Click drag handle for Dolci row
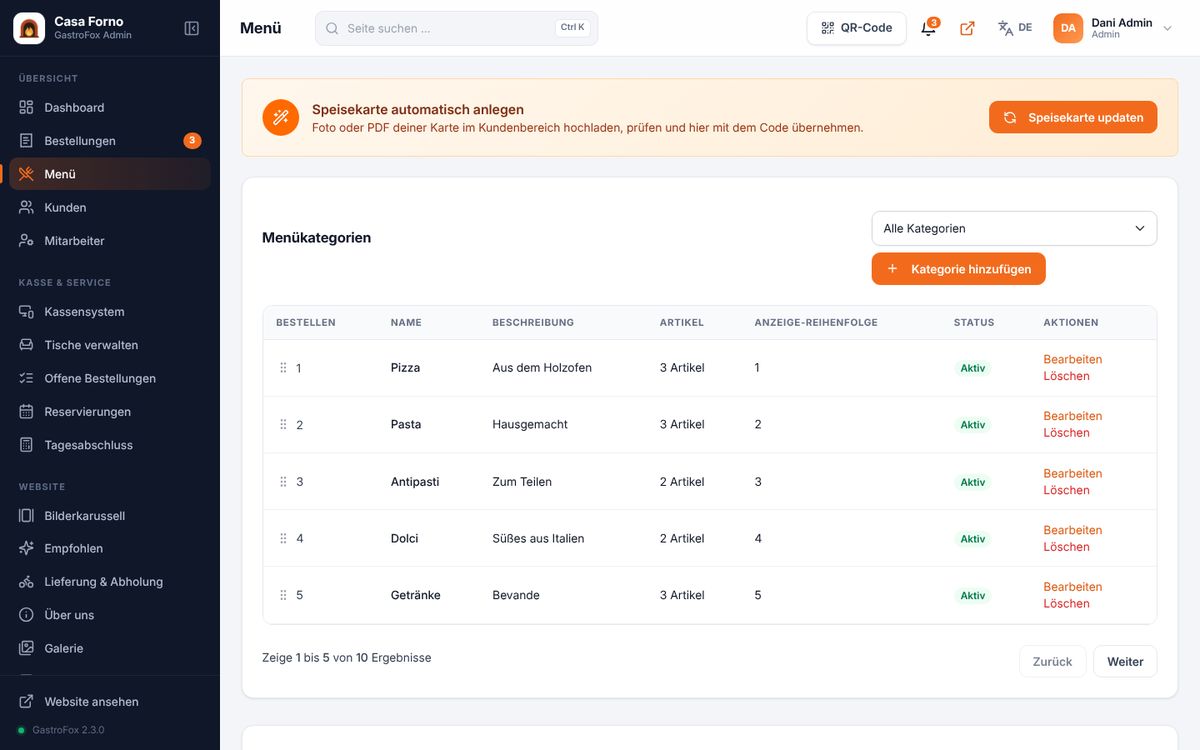This screenshot has height=750, width=1200. tap(283, 538)
